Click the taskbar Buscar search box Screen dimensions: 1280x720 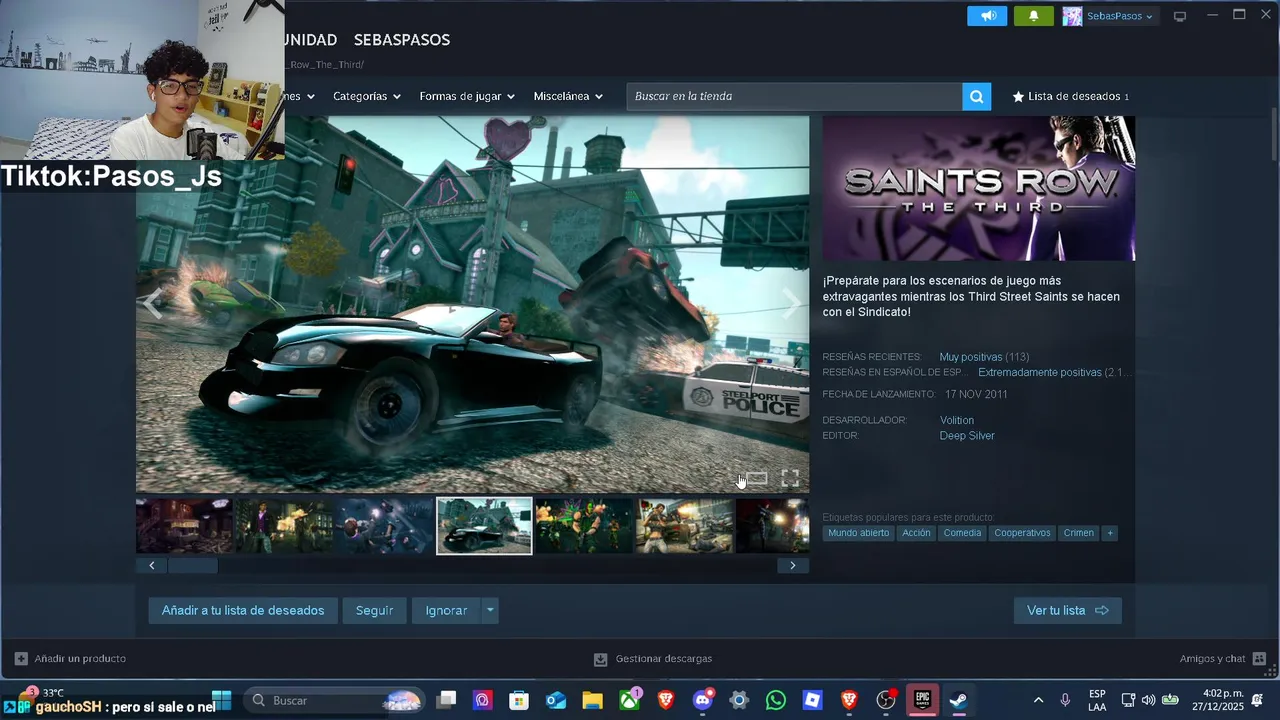pyautogui.click(x=336, y=701)
